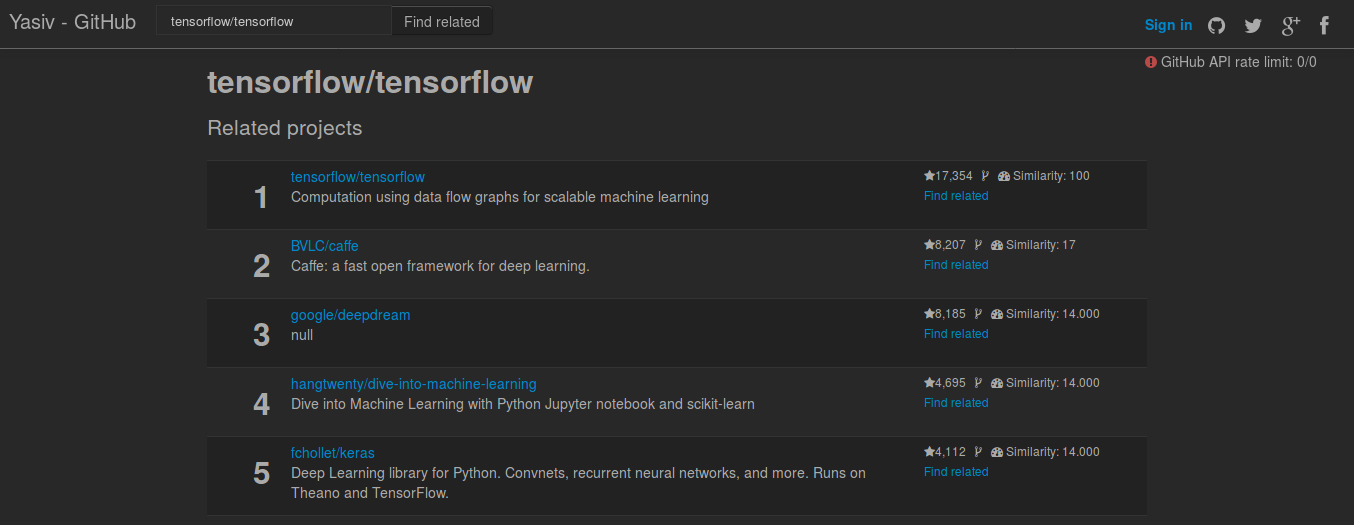
Task: Find related for fchollet/keras row
Action: (956, 472)
